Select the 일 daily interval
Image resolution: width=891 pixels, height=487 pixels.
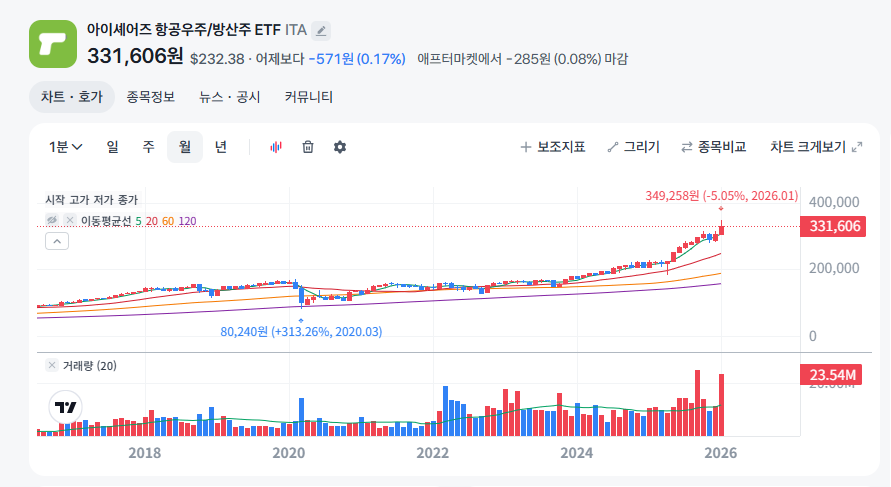pos(113,147)
